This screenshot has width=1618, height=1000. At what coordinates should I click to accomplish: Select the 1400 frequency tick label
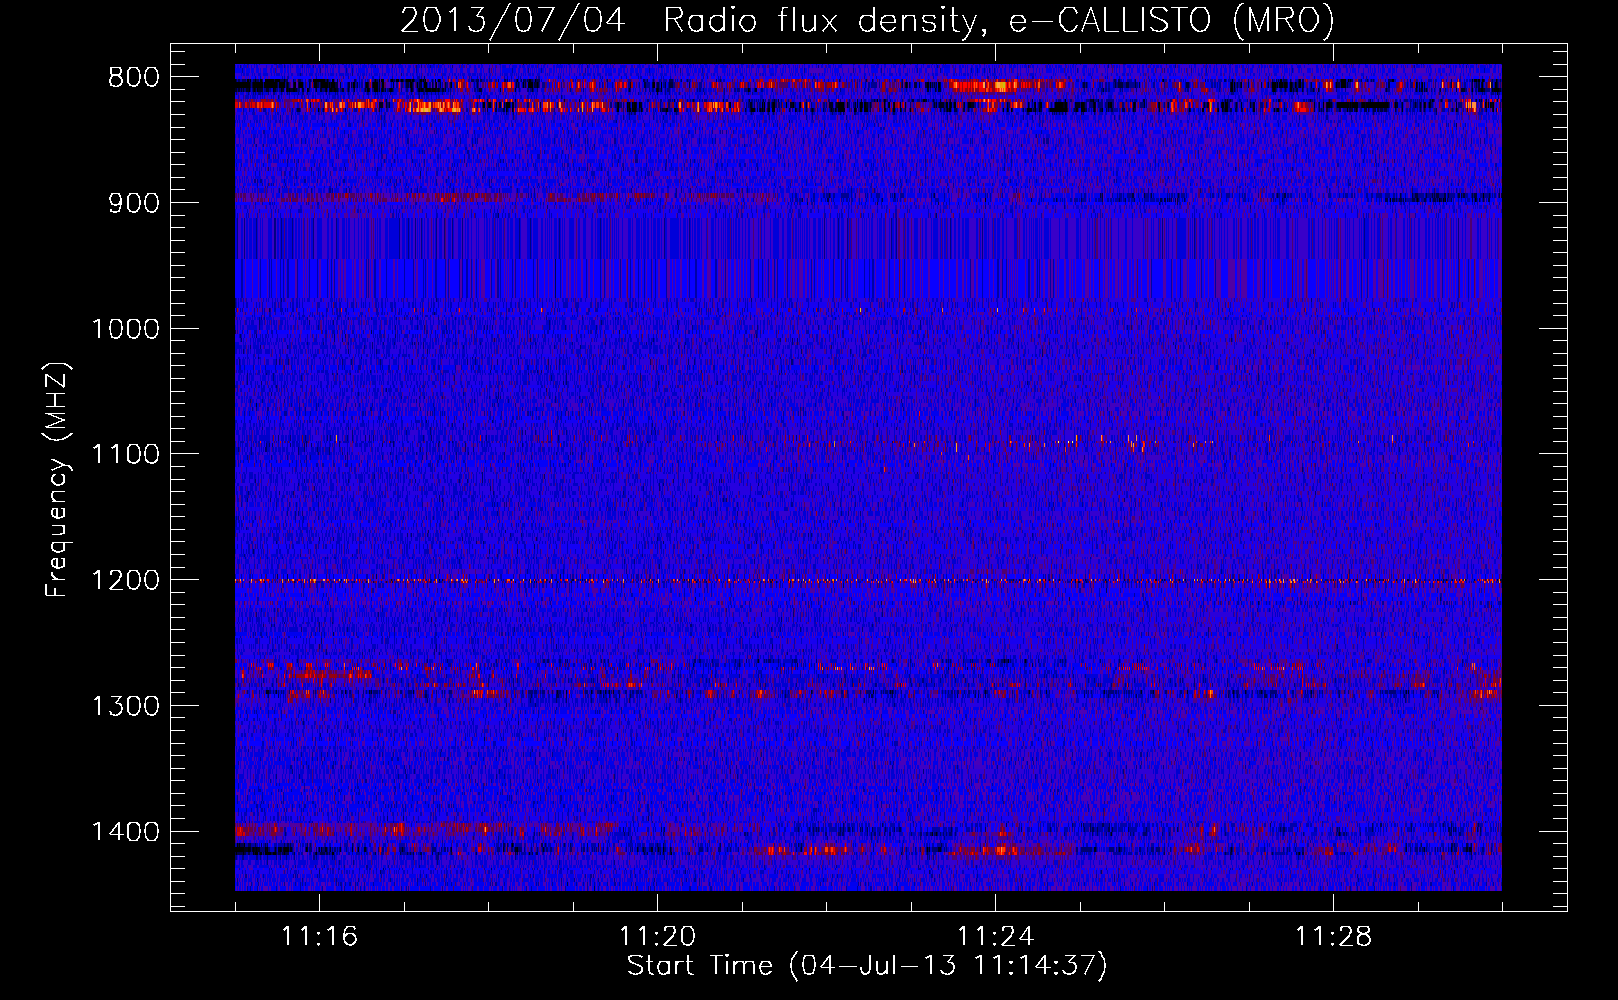point(125,832)
